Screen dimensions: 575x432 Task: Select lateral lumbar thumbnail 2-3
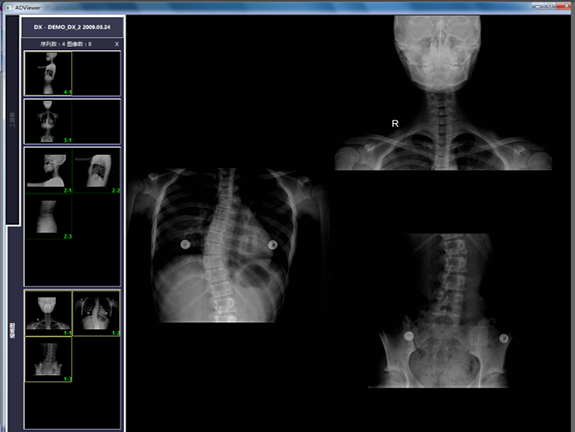[x=48, y=217]
